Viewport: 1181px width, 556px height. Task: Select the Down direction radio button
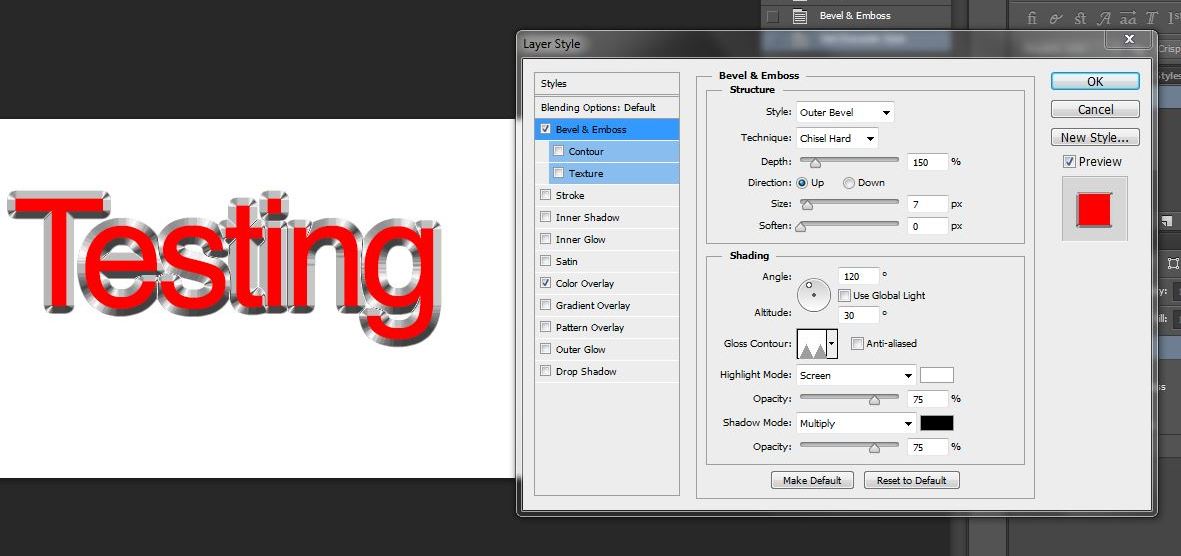tap(849, 183)
